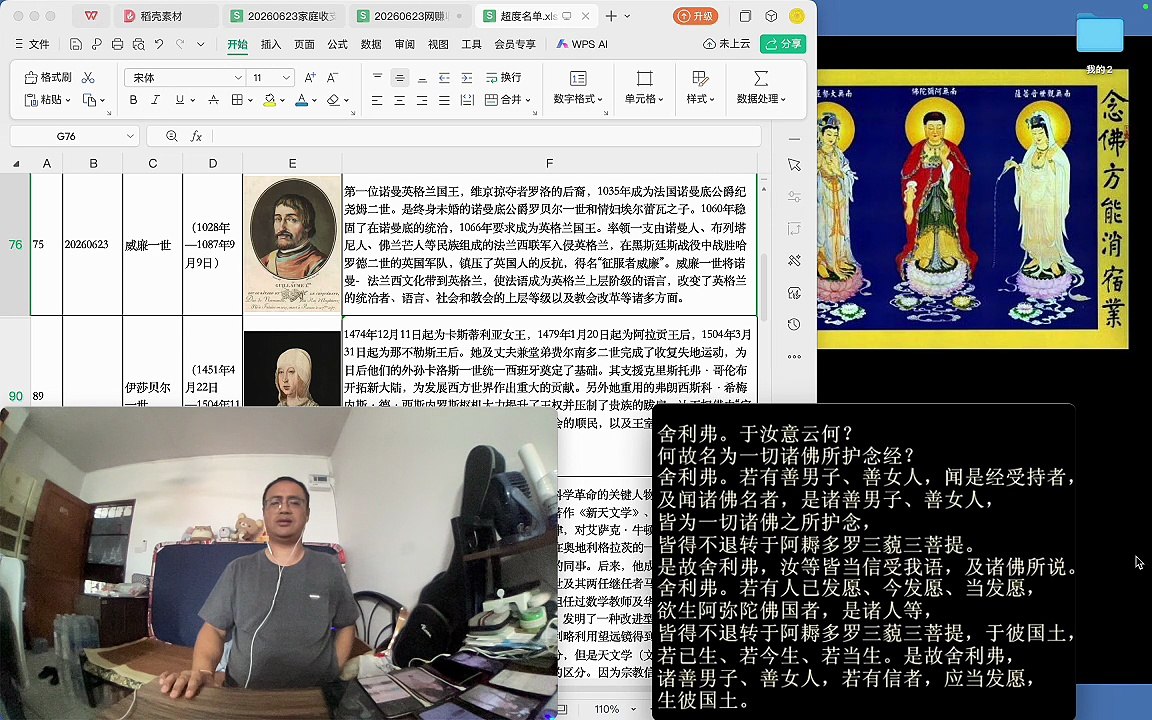The height and width of the screenshot is (720, 1152).
Task: Switch to the 公式 ribbon tab
Action: 337,44
